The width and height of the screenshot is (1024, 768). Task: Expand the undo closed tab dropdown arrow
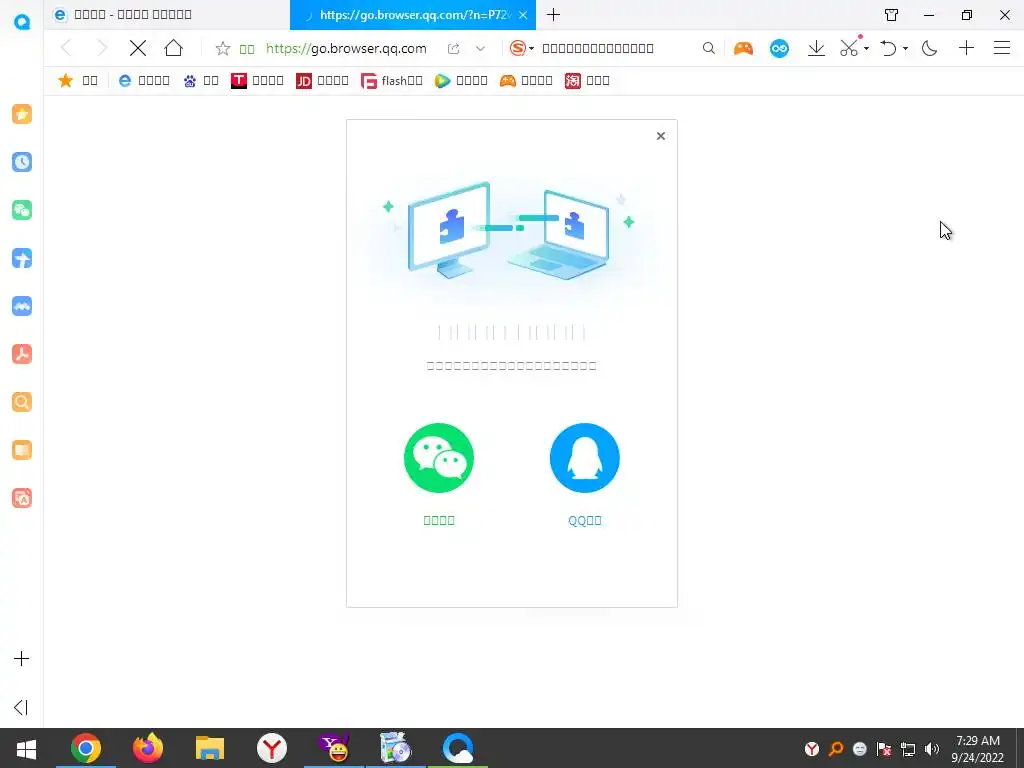pos(905,48)
